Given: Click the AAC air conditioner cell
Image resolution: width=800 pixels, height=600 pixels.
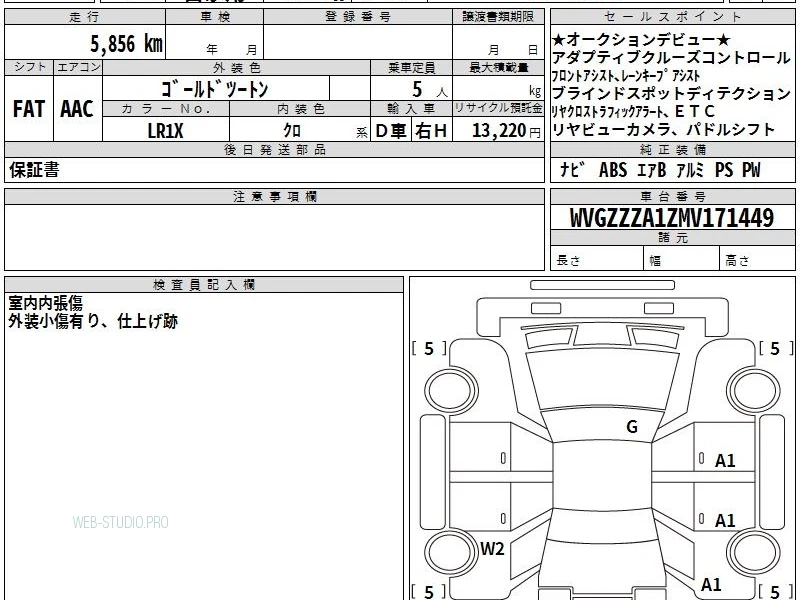Looking at the screenshot, I should pos(78,109).
